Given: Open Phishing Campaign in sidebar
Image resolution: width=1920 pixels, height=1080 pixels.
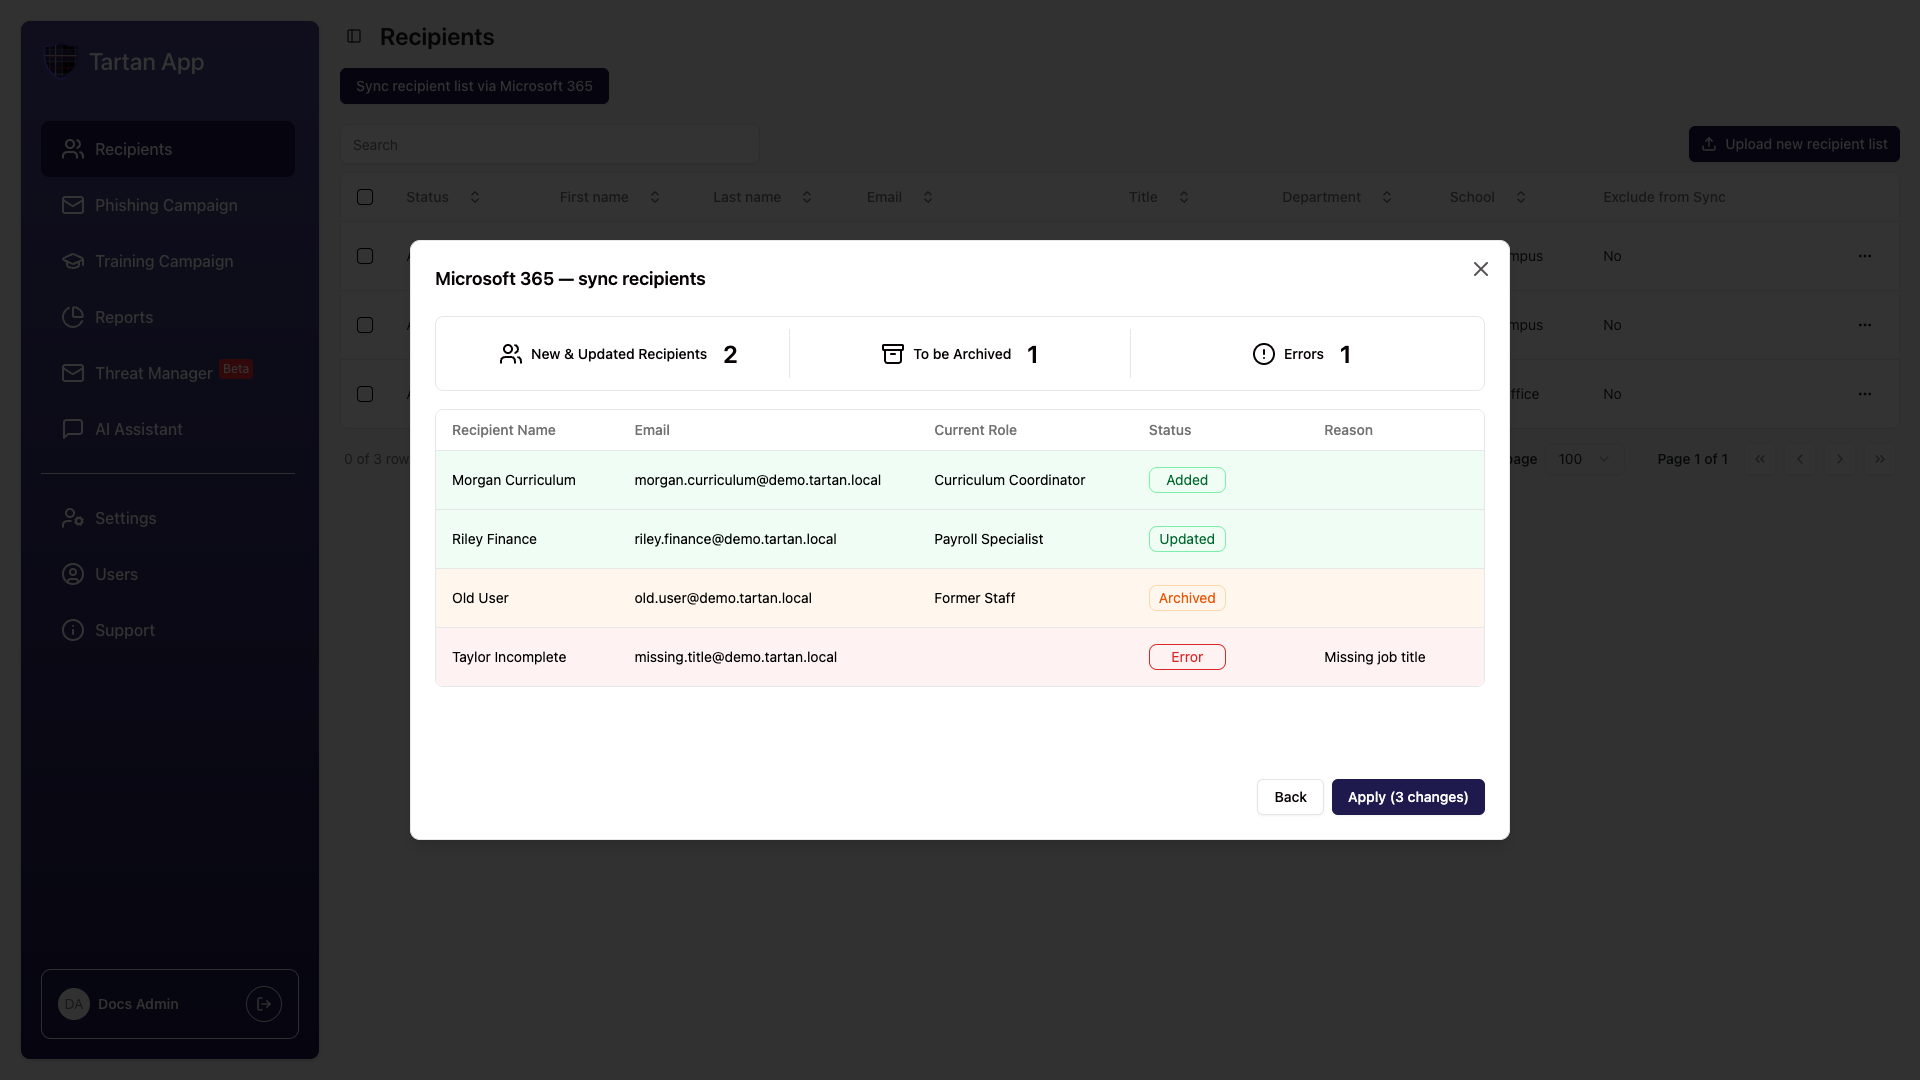Looking at the screenshot, I should coord(168,205).
